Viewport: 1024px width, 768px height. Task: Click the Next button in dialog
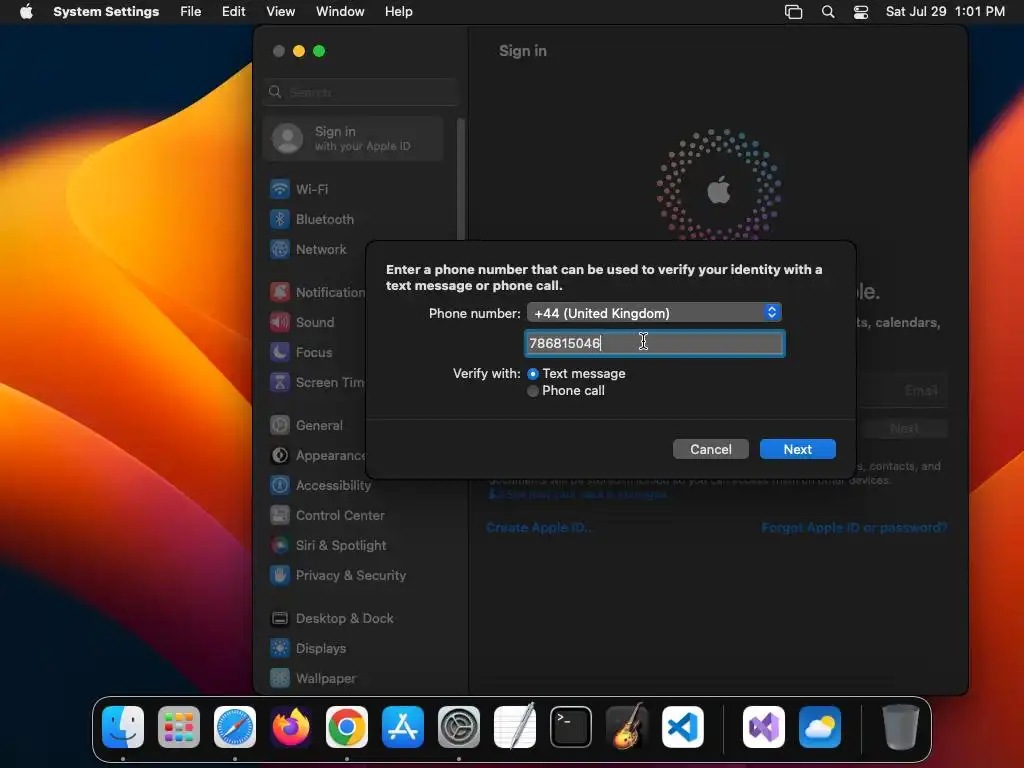tap(797, 449)
